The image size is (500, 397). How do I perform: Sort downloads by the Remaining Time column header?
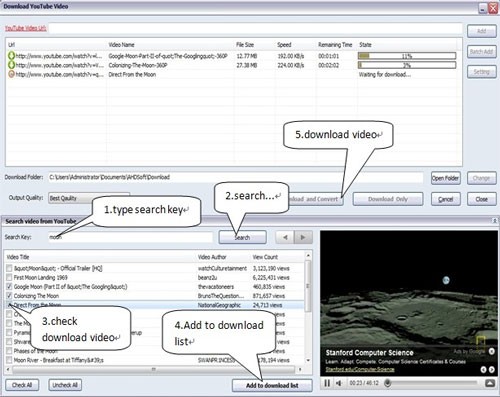(335, 45)
